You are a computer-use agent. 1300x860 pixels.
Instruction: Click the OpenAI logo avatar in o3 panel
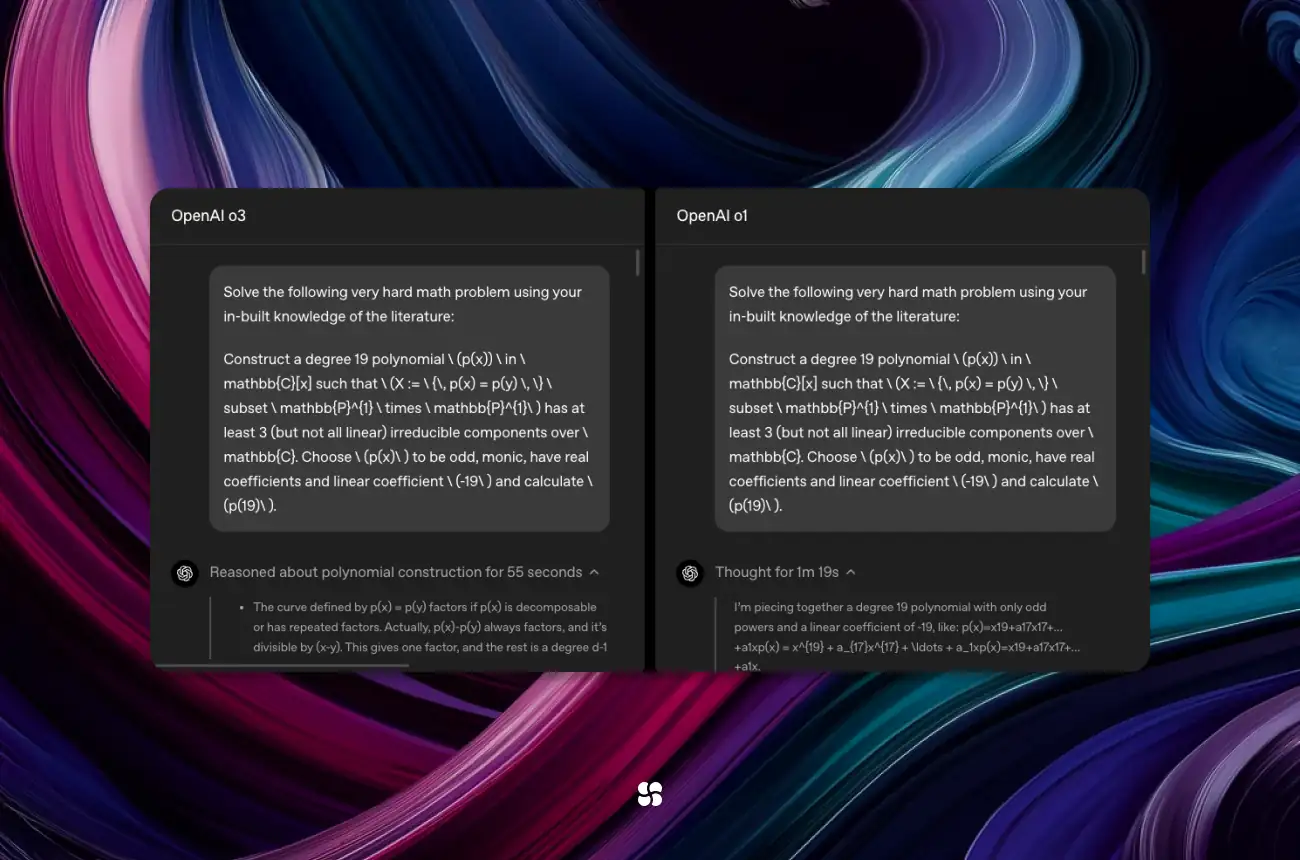tap(184, 573)
